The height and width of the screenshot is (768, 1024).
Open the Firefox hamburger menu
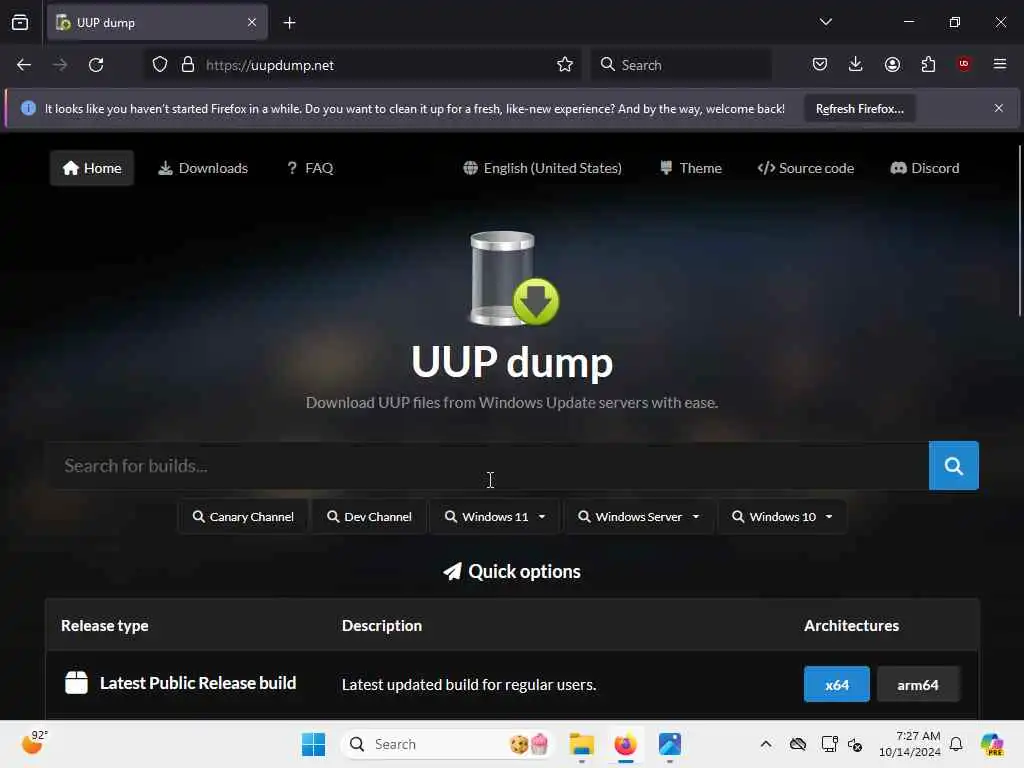click(1000, 64)
